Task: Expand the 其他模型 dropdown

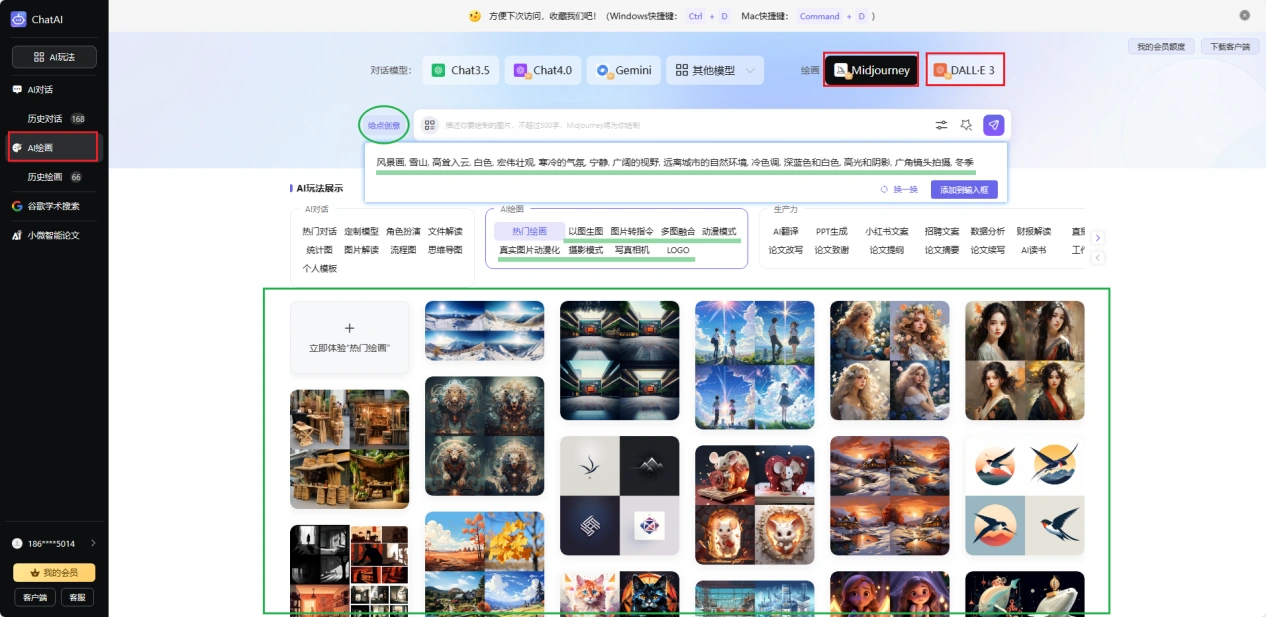Action: point(715,70)
